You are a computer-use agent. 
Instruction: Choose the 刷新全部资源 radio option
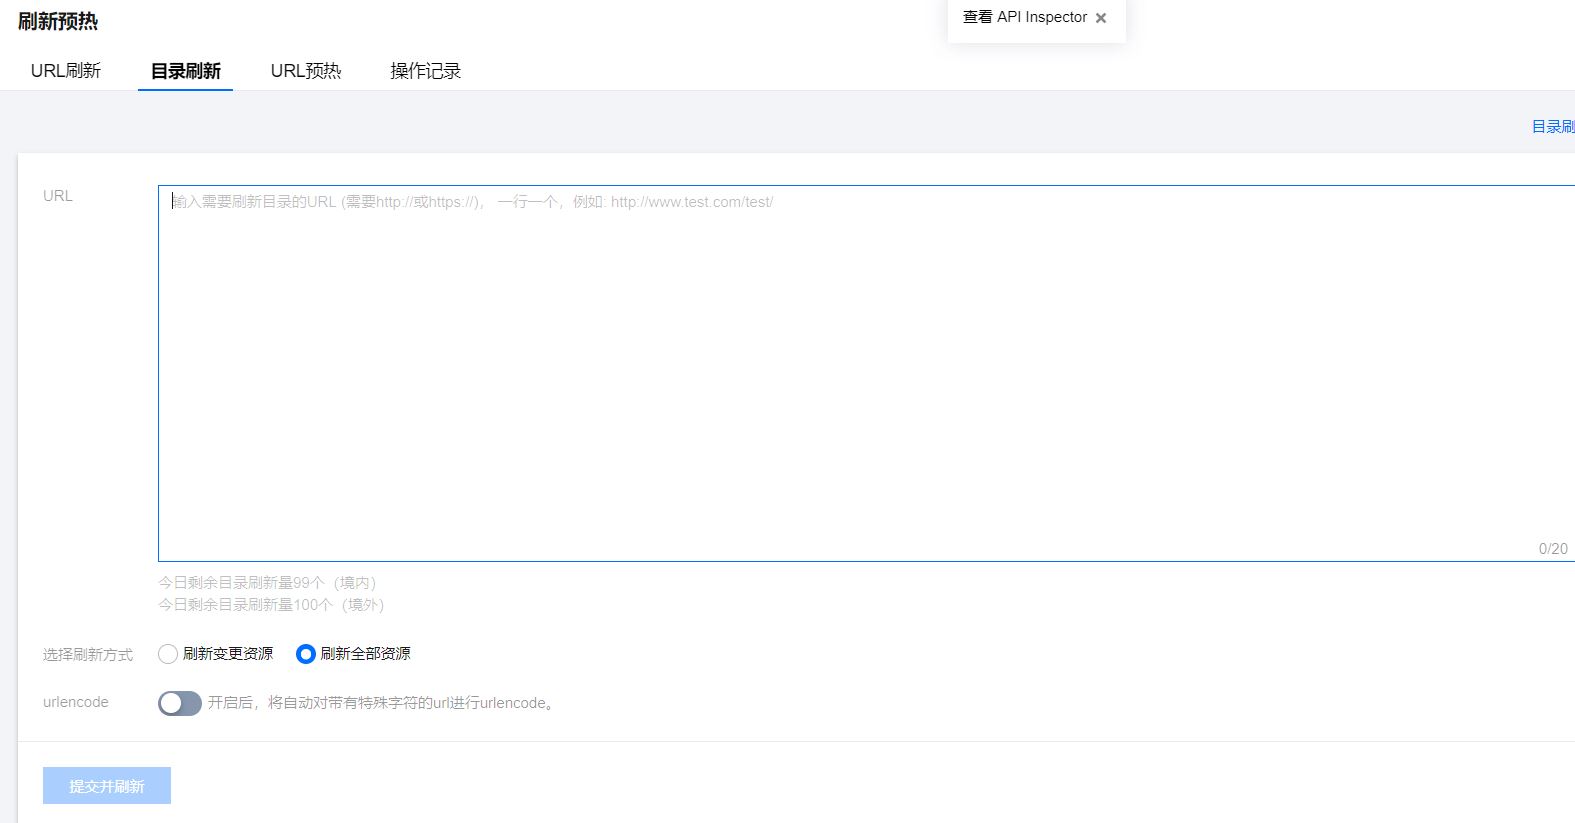(306, 654)
